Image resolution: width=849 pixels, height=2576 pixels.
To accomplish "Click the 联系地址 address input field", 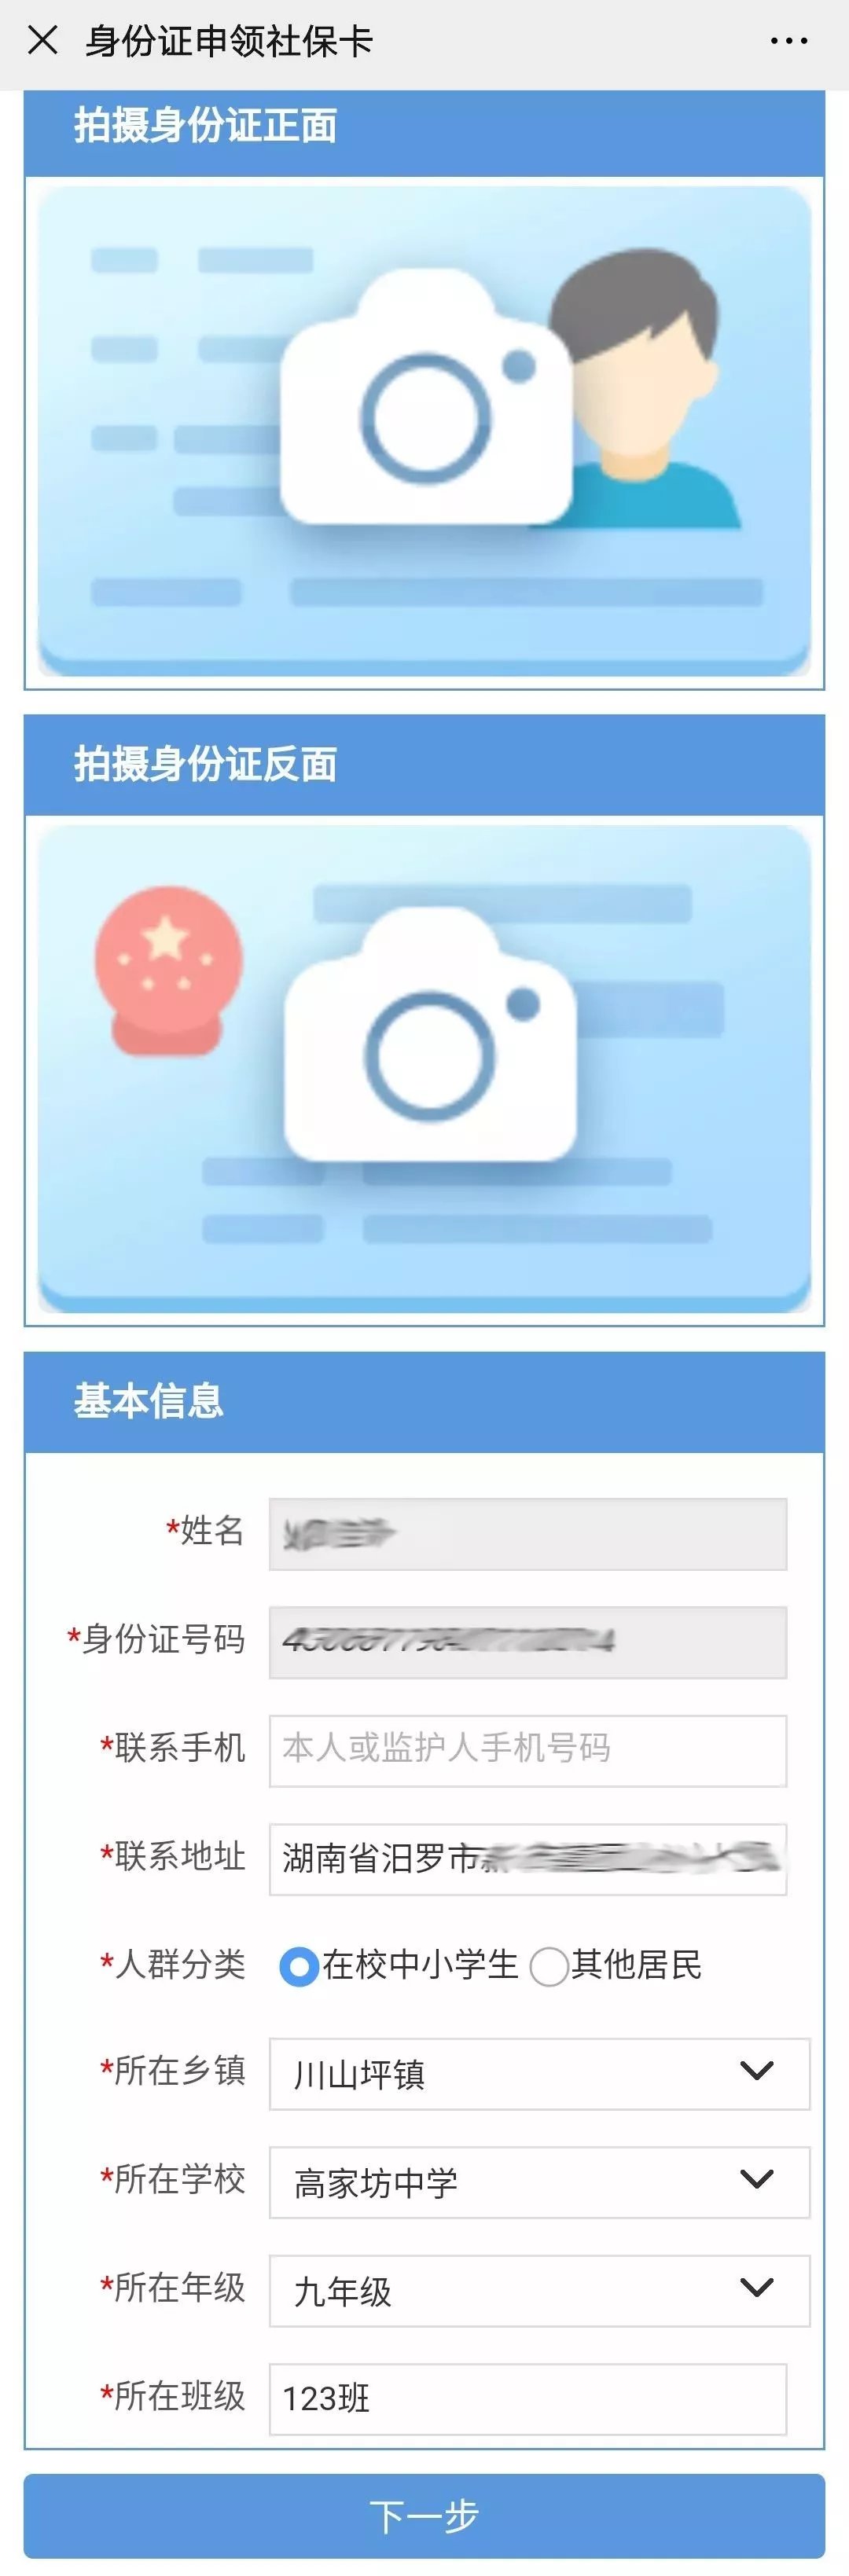I will (528, 1859).
